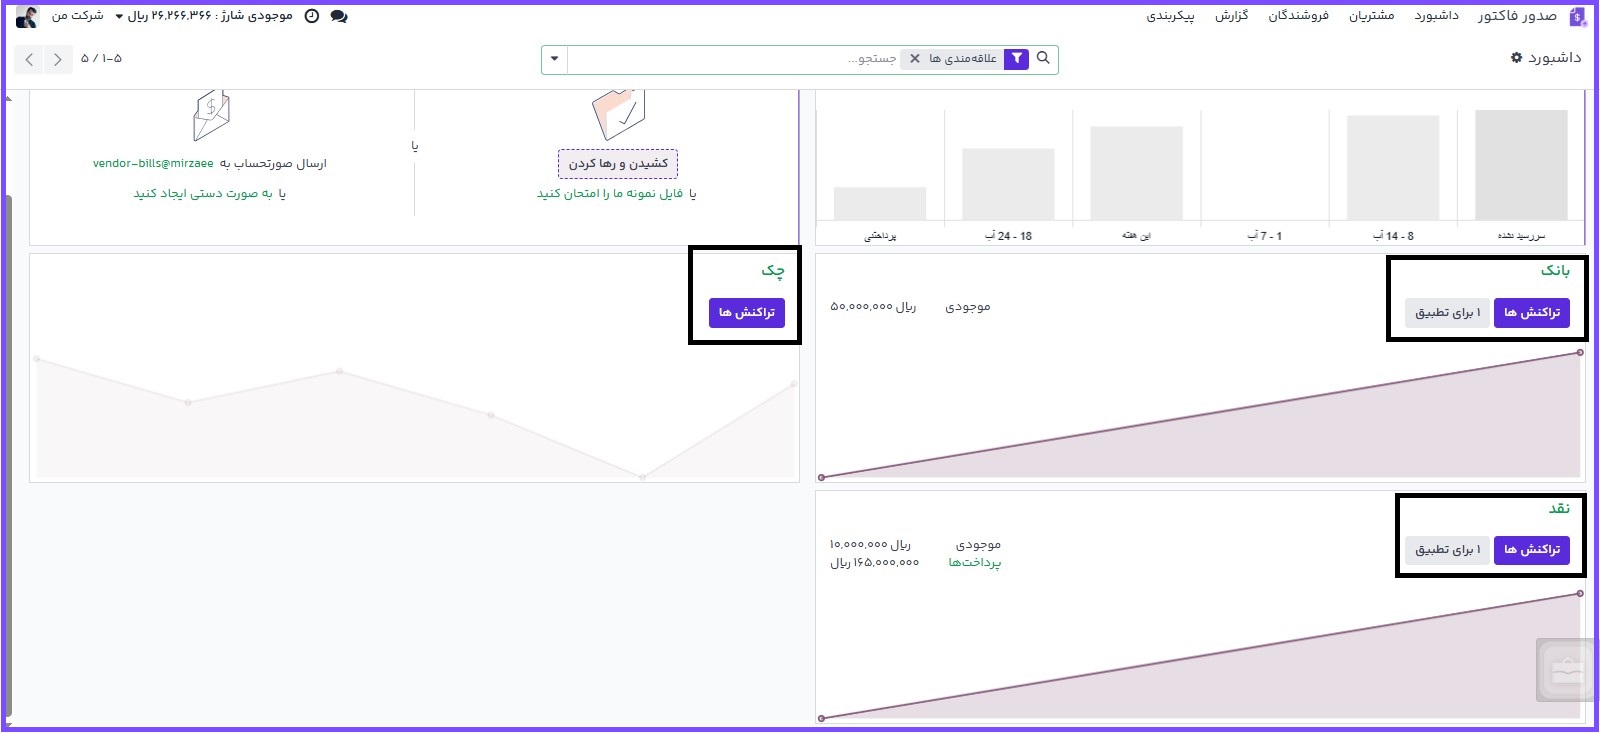Image resolution: width=1600 pixels, height=733 pixels.
Task: Remove the علاقه‌مندی ها filter tag
Action: [x=915, y=59]
